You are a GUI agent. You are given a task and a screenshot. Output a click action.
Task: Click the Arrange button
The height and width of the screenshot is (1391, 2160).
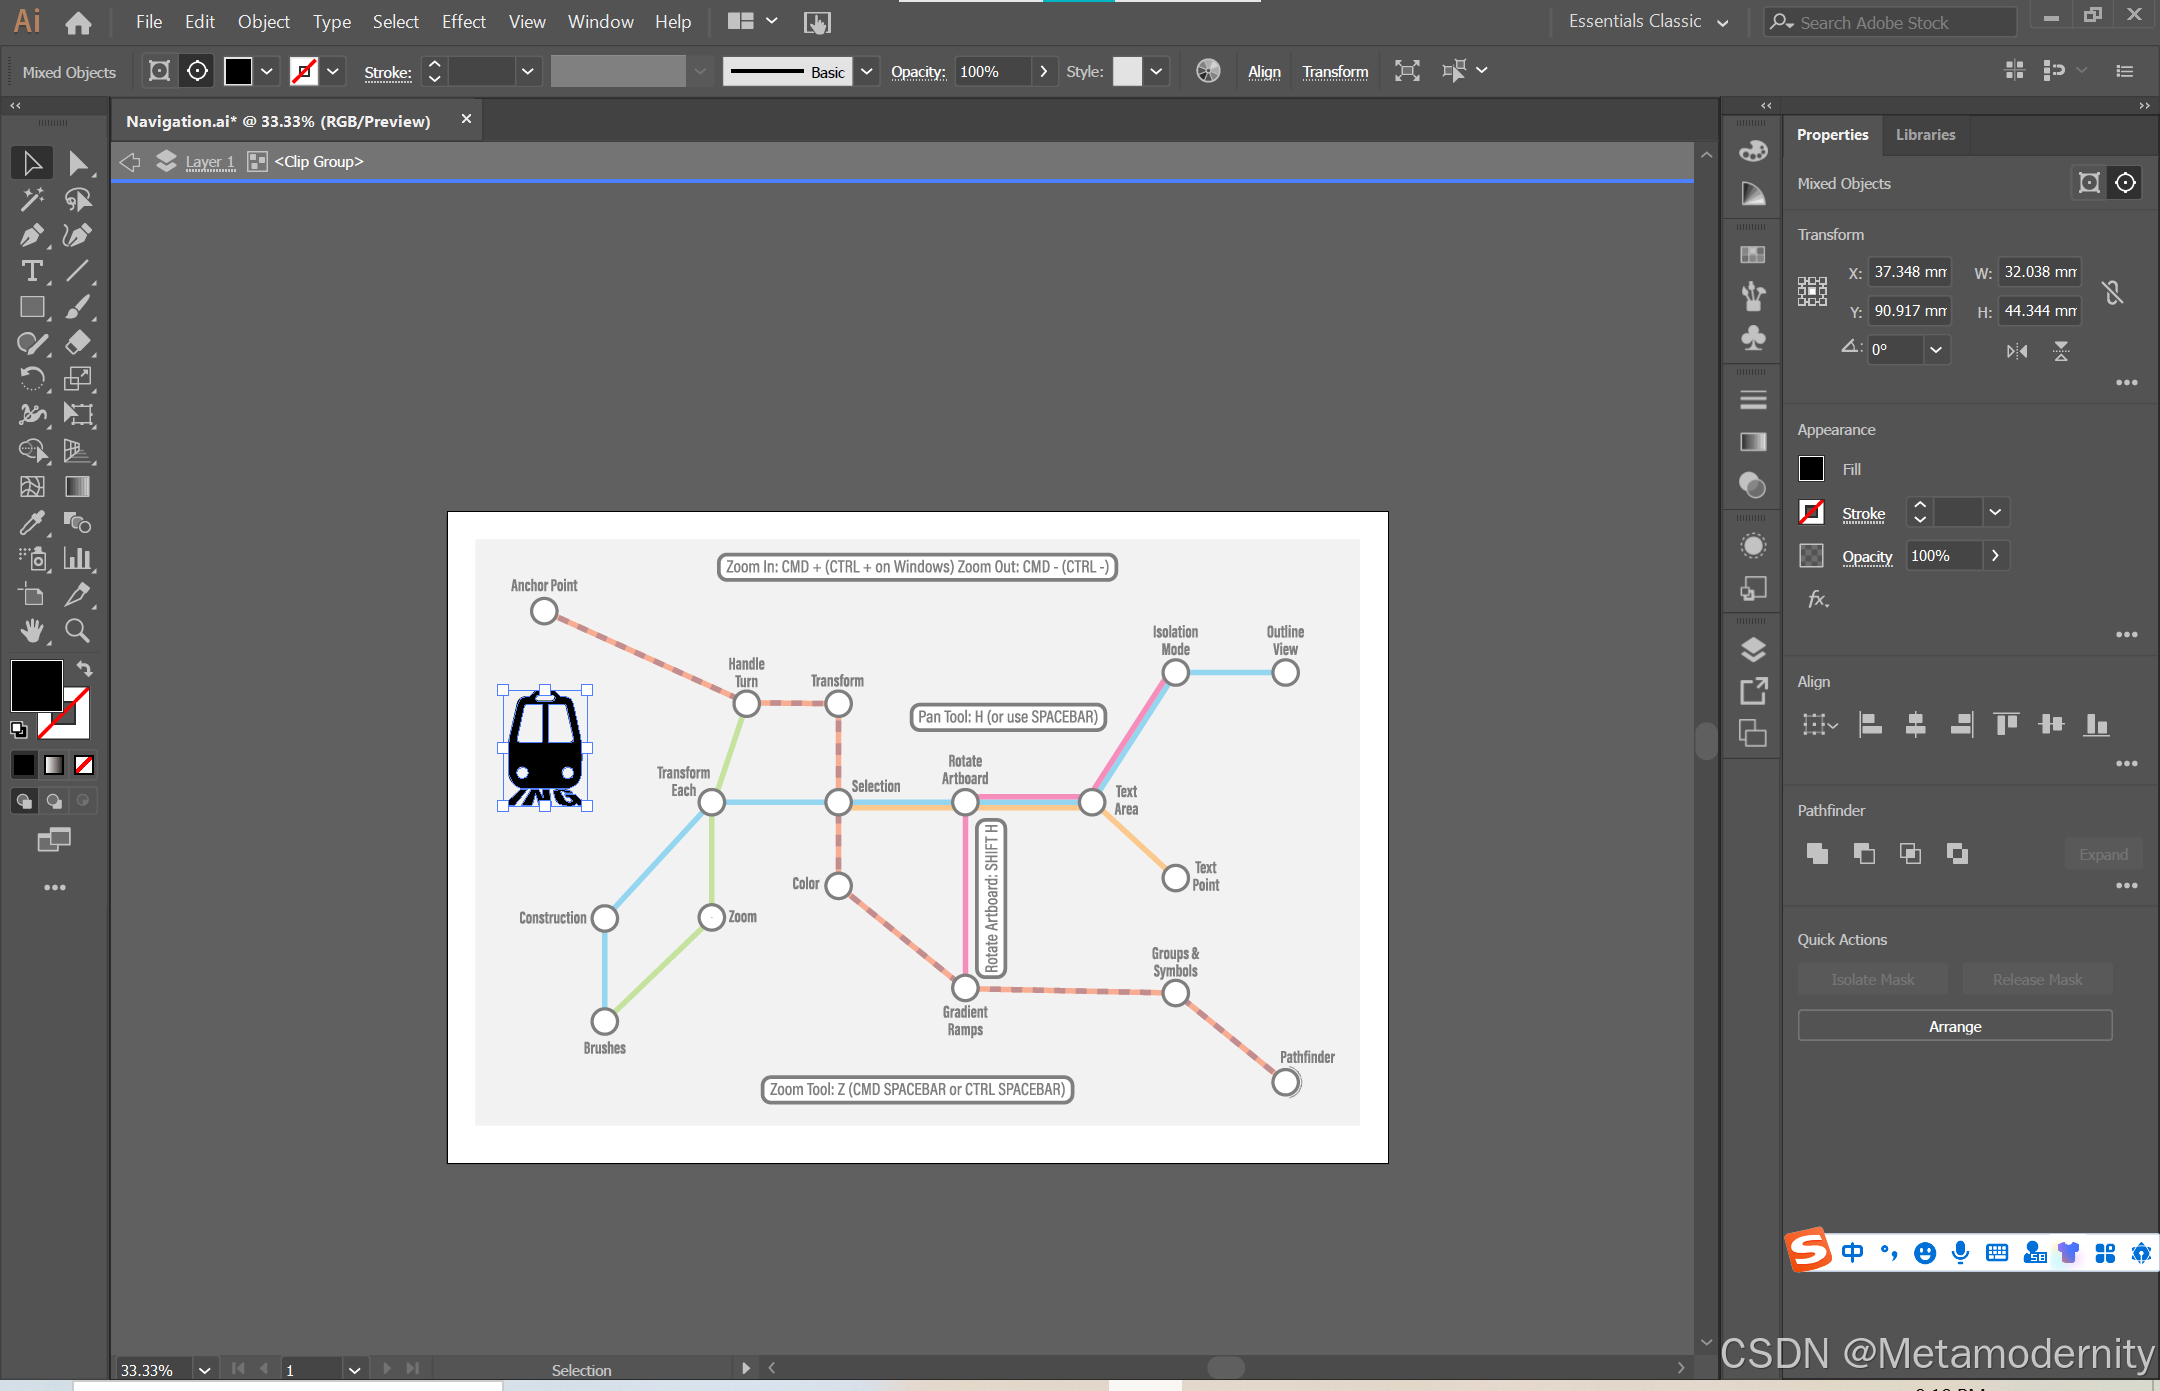click(x=1954, y=1027)
